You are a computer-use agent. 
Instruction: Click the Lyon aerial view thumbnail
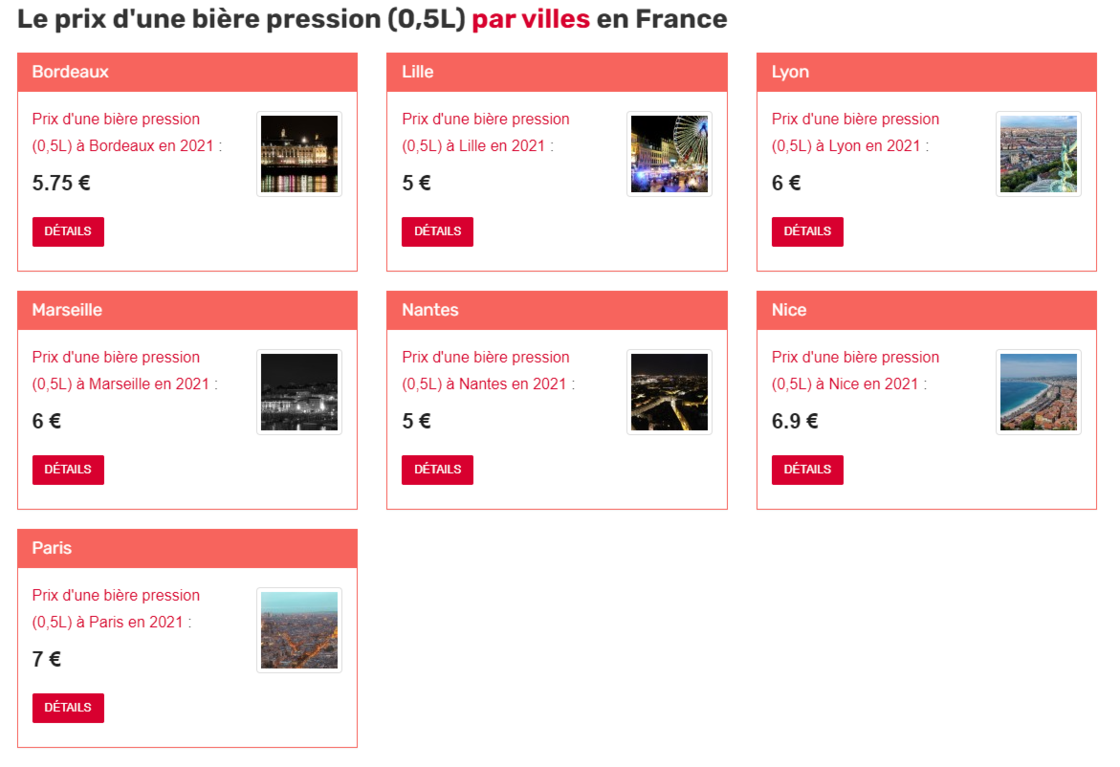point(1039,154)
